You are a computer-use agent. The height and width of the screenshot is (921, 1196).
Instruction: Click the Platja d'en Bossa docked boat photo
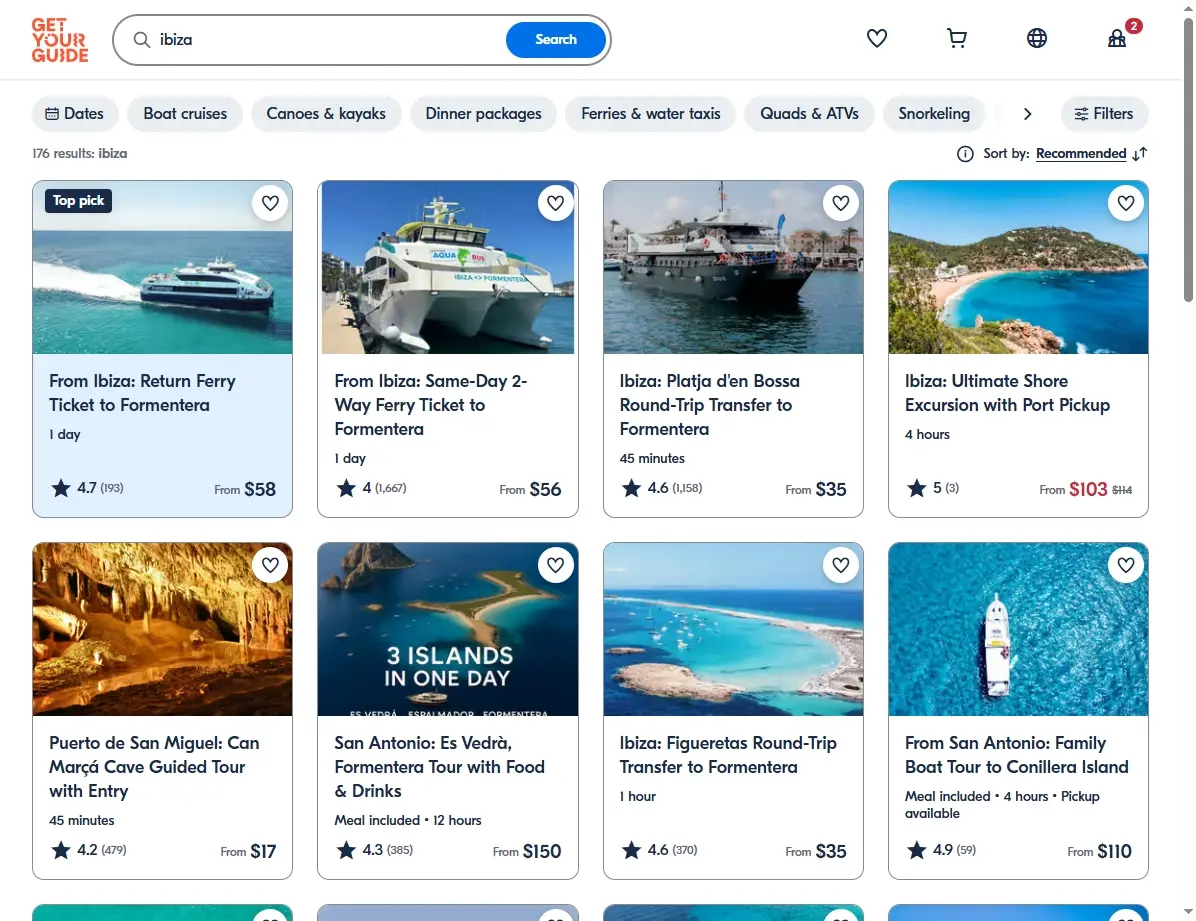pos(733,267)
